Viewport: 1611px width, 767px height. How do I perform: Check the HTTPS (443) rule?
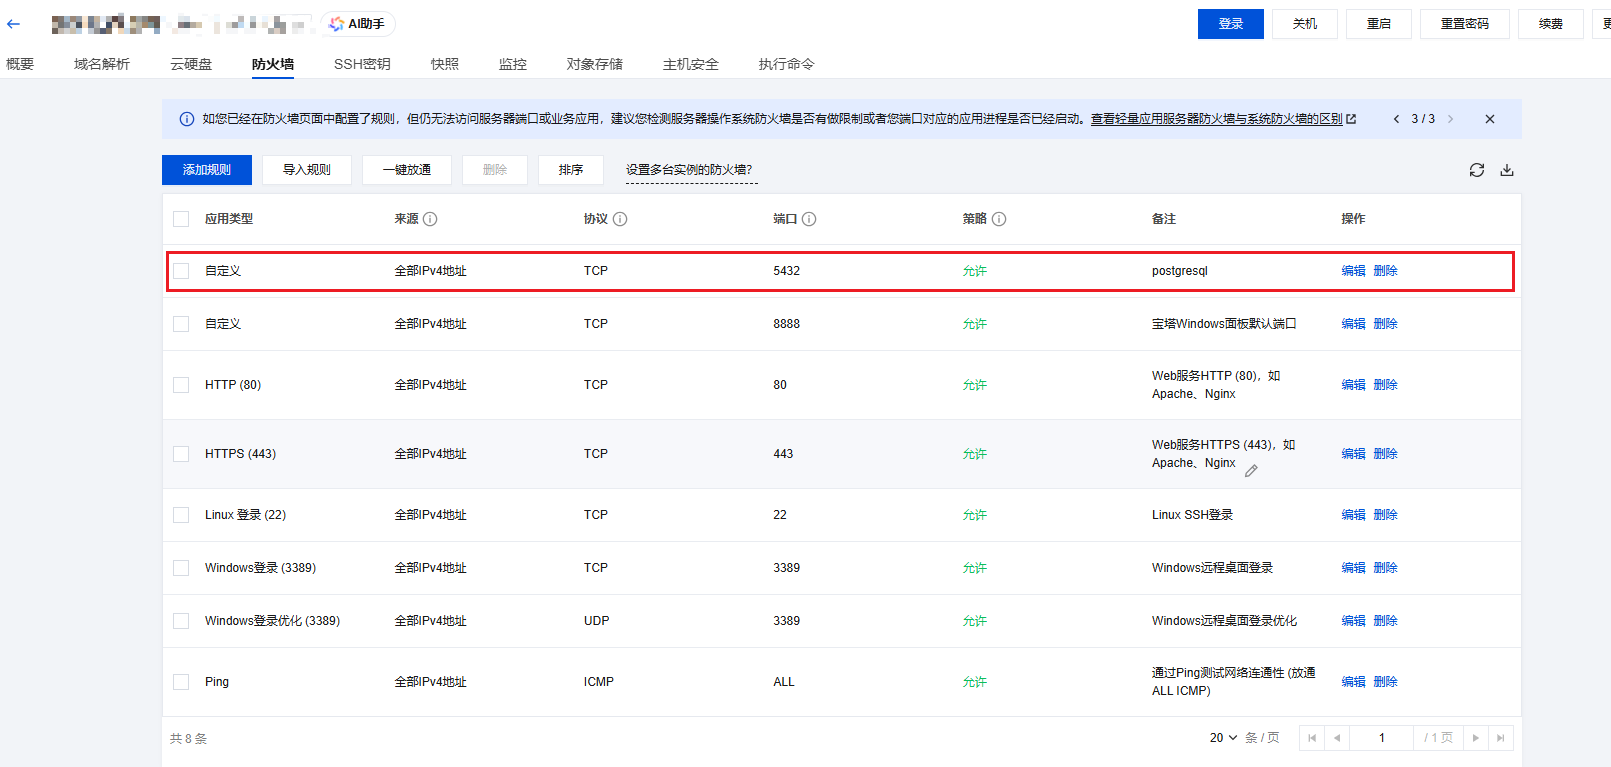[181, 454]
